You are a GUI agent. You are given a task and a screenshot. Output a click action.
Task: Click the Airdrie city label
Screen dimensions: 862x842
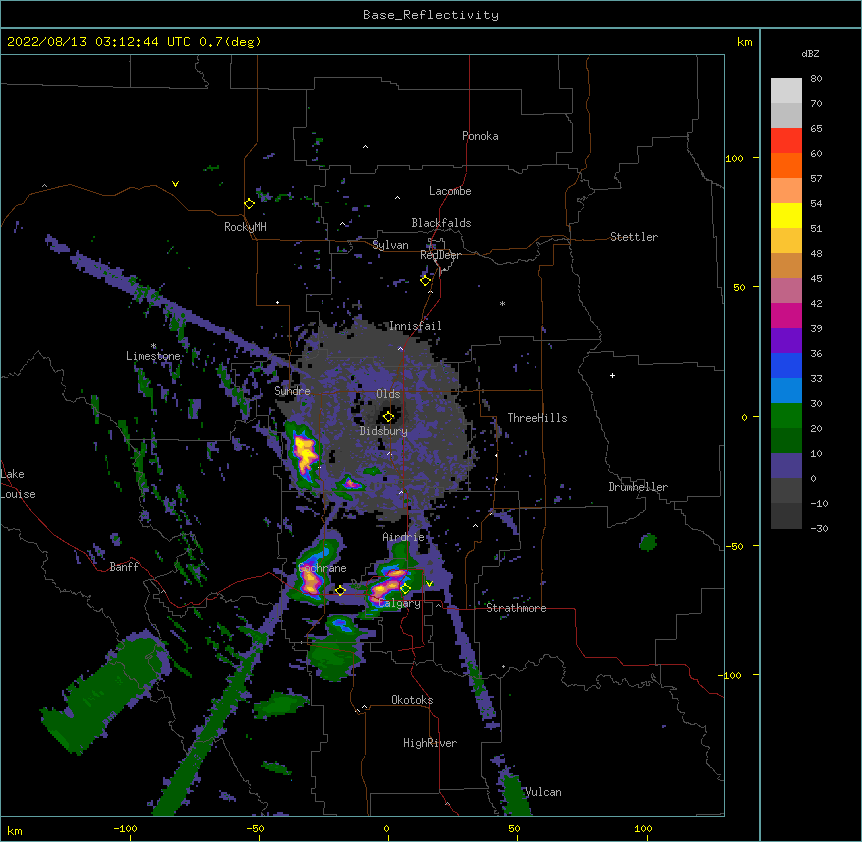coord(404,537)
